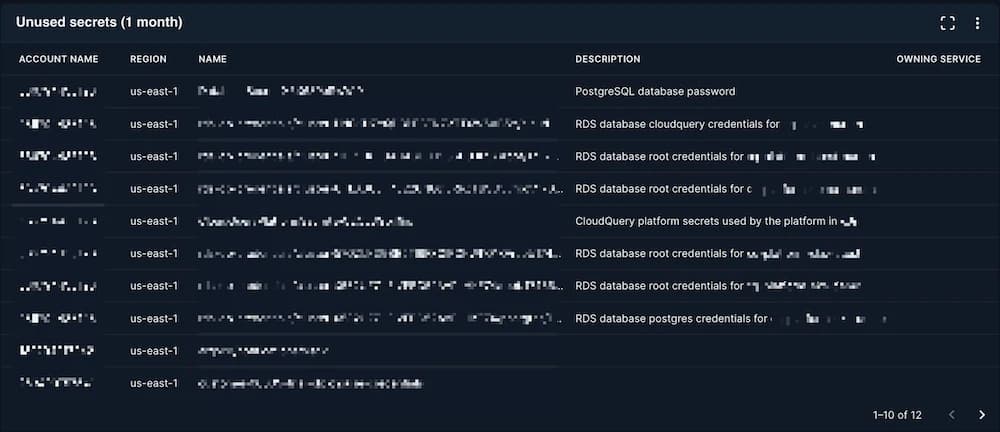
Task: Sort by the Account Name column header
Action: [58, 59]
